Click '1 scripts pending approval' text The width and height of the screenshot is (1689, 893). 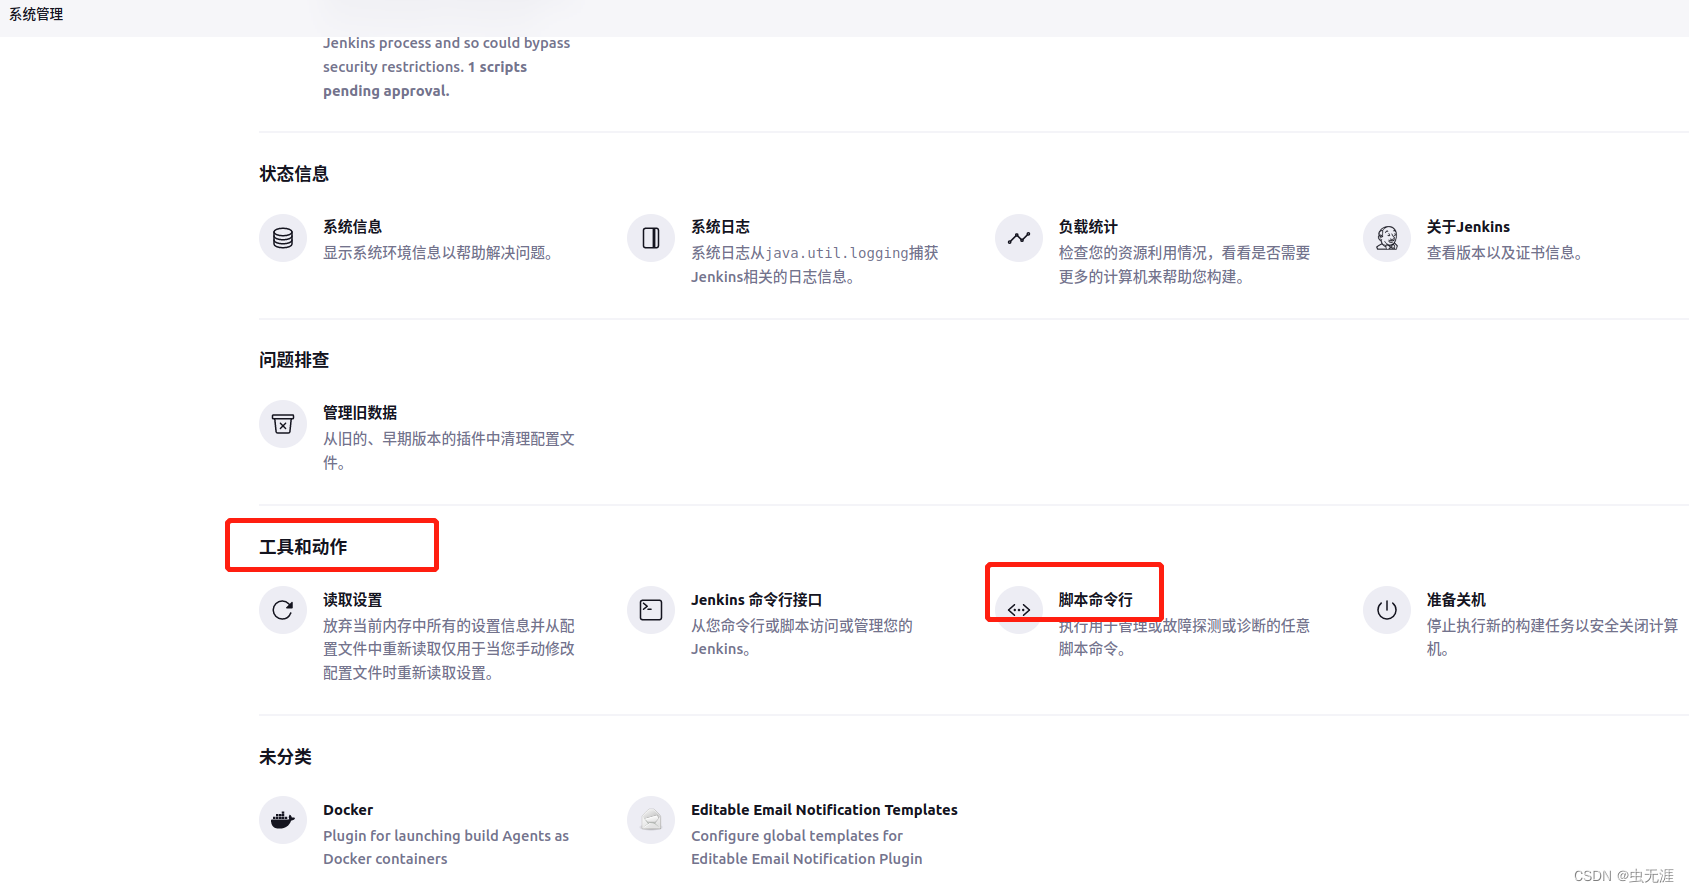(x=425, y=79)
